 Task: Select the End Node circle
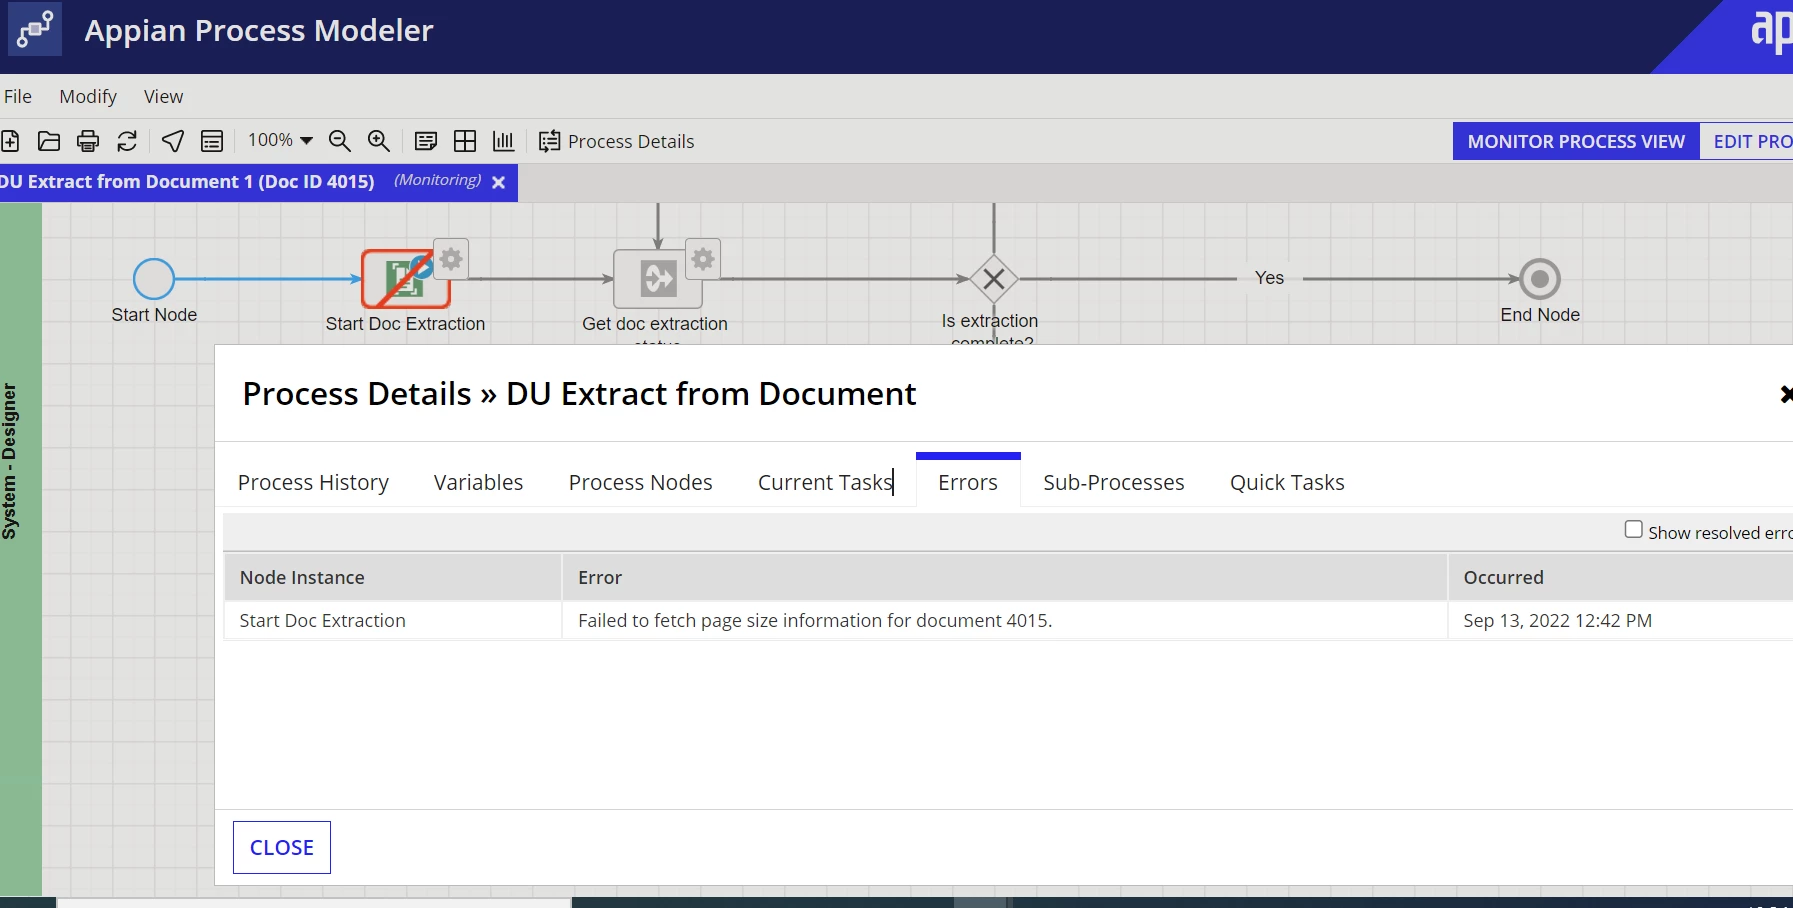pos(1540,279)
